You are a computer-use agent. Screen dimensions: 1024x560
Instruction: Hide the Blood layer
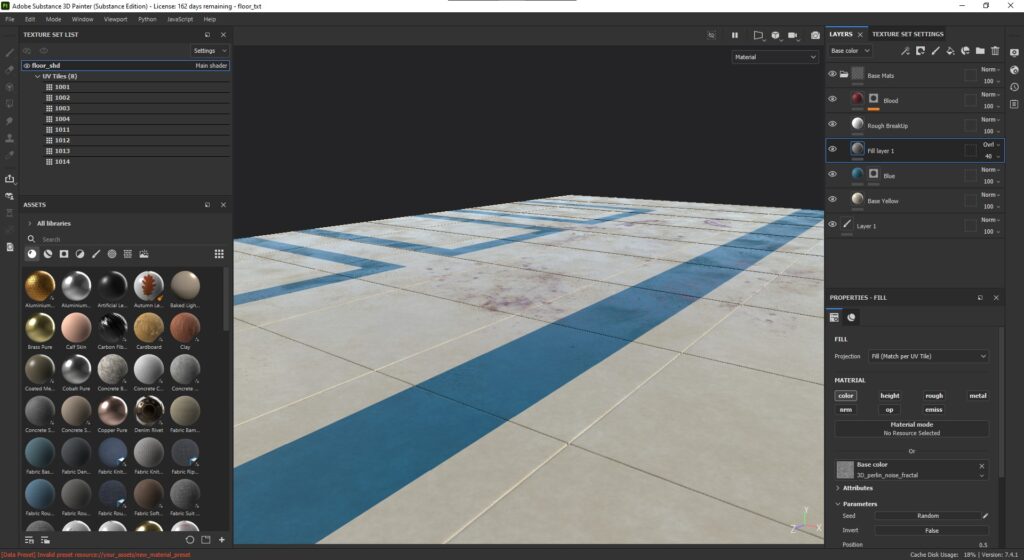pos(832,99)
